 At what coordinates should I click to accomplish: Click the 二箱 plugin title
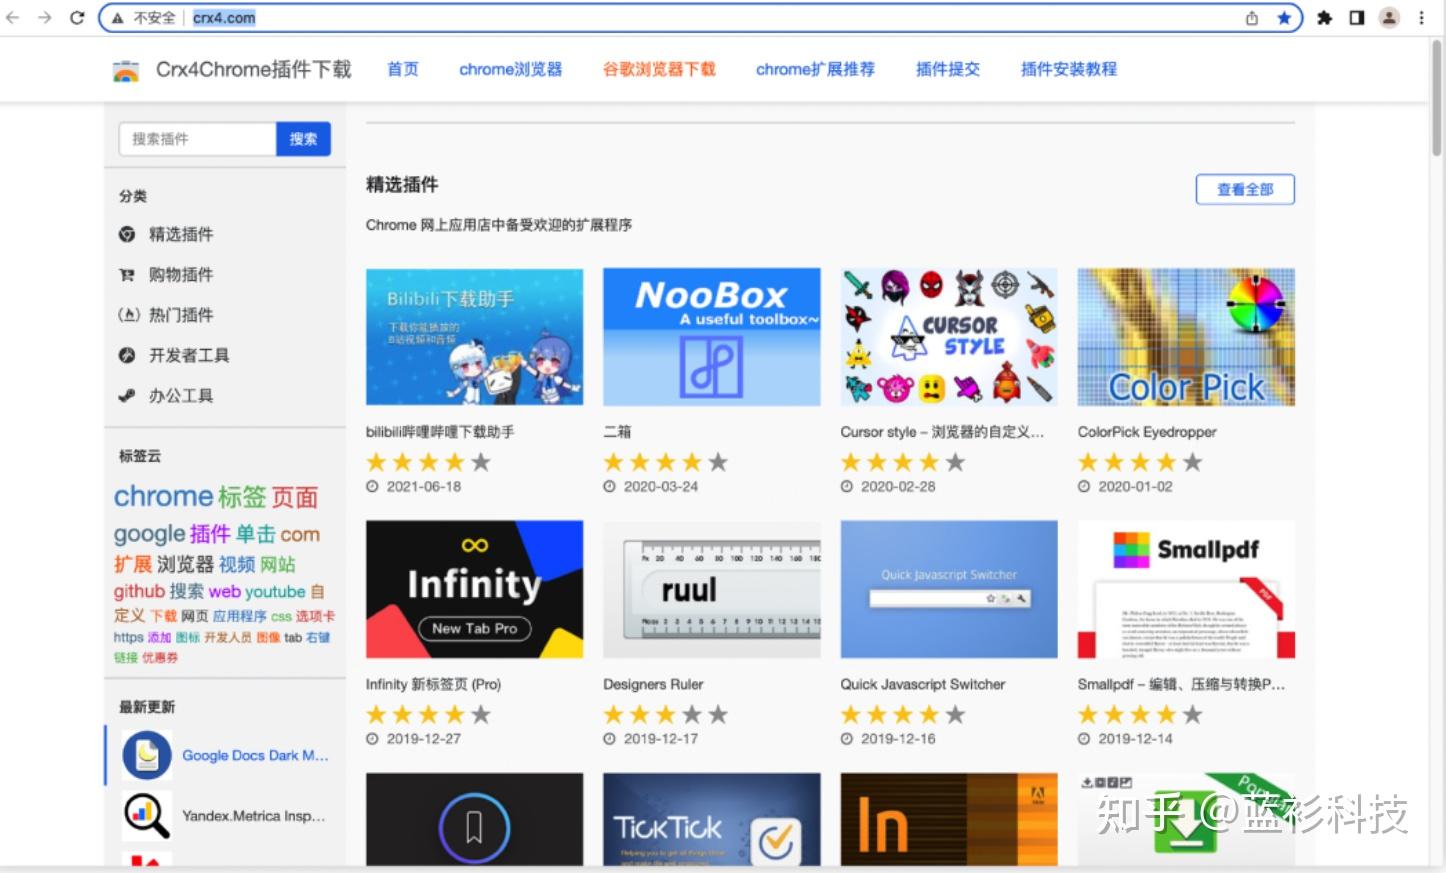coord(617,432)
